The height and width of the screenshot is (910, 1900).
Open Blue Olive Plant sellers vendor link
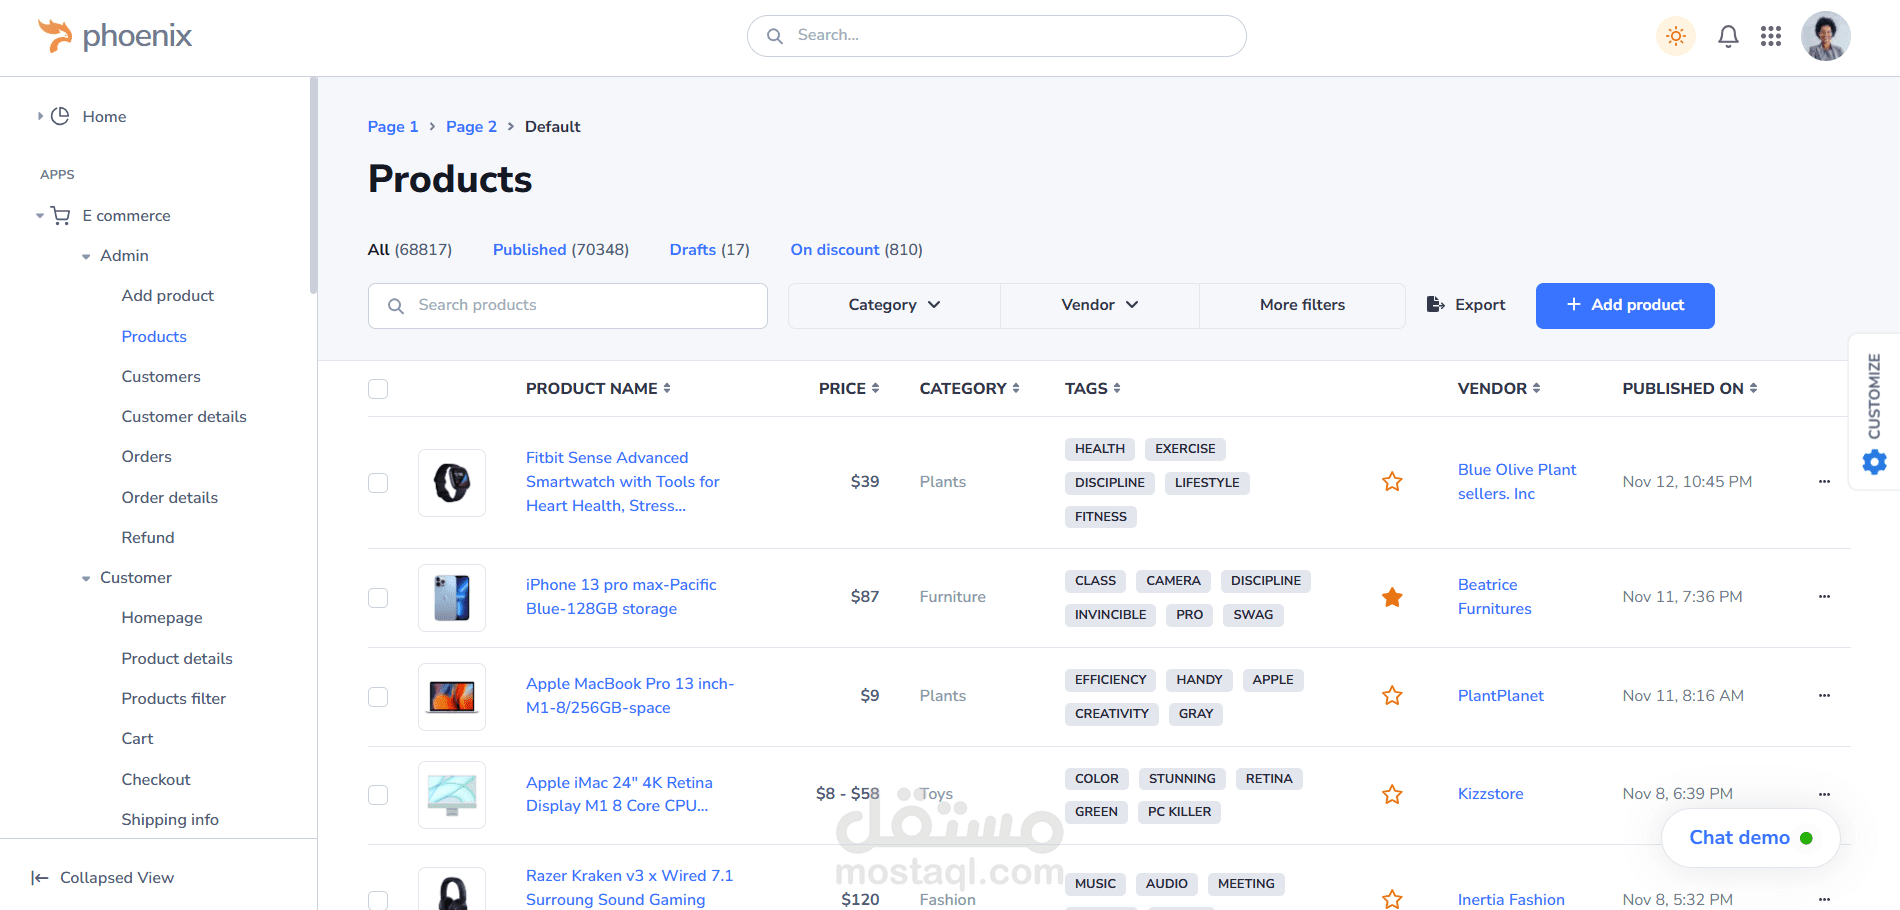1517,482
